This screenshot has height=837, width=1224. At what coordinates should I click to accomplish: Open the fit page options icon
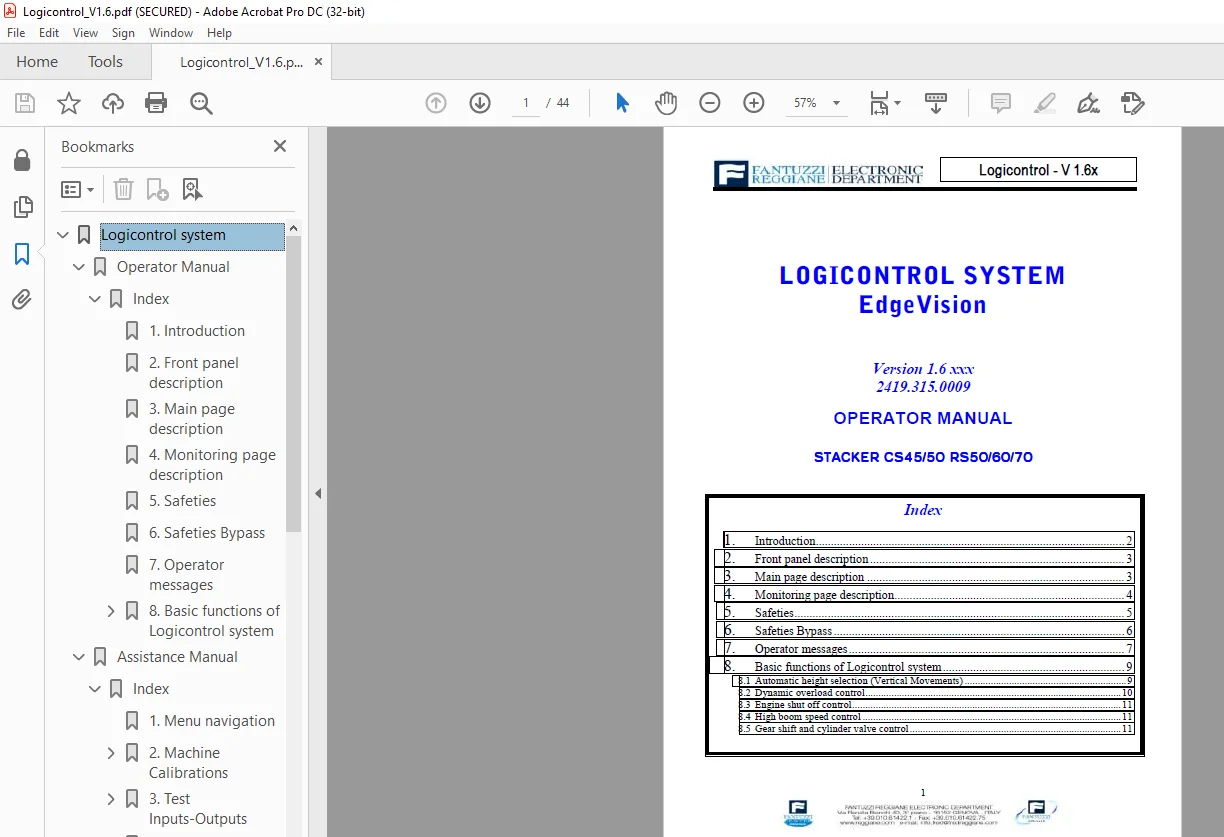[x=884, y=103]
